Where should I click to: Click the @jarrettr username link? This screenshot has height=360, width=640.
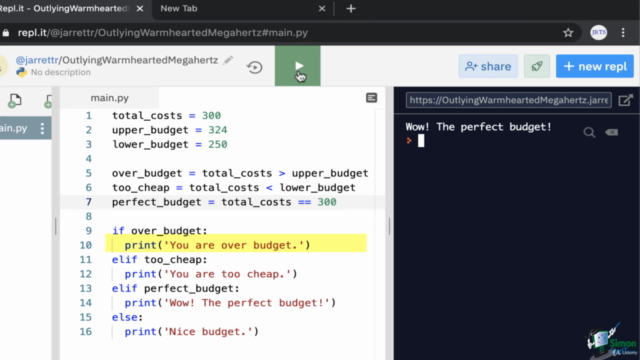tap(37, 60)
